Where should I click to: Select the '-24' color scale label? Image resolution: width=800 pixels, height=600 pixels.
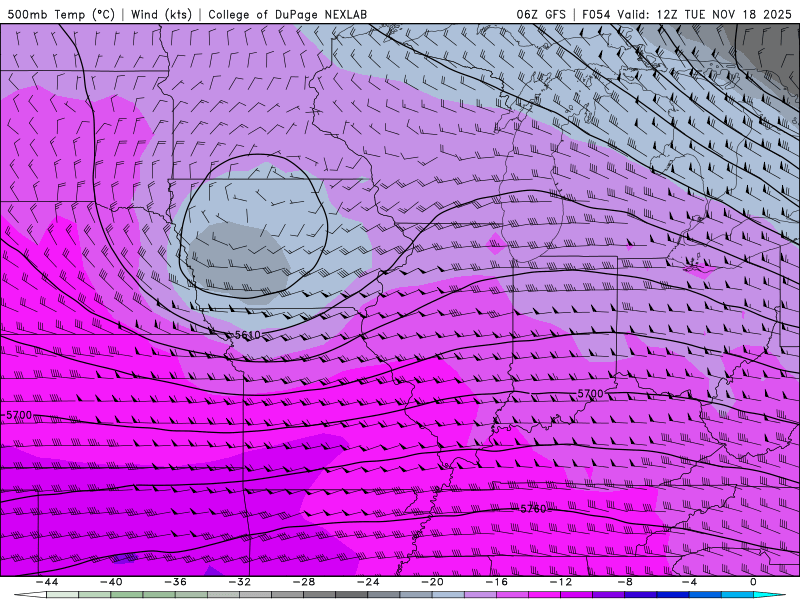click(368, 582)
